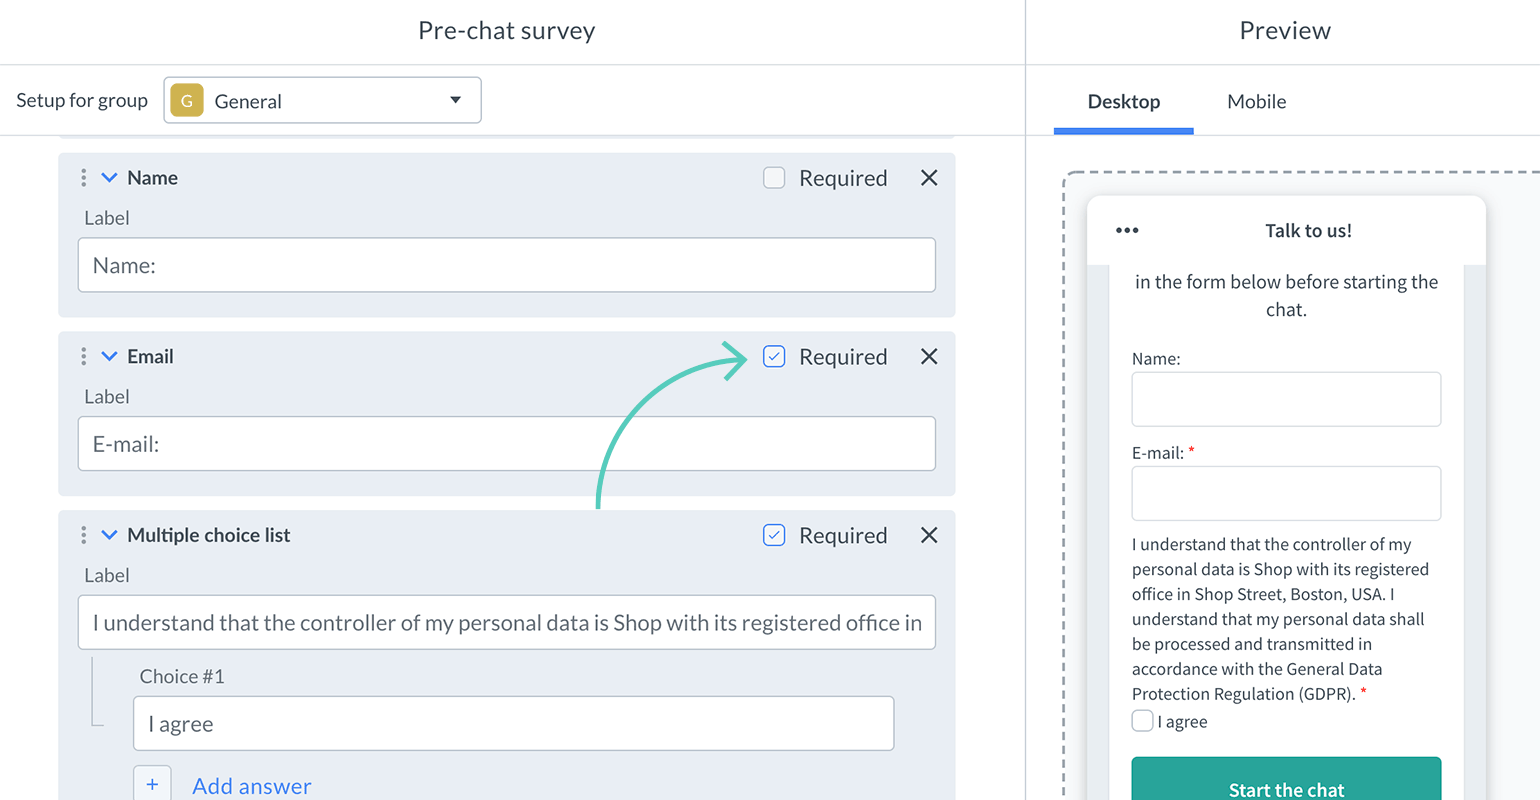Click the Multiple choice list title

[x=209, y=536]
